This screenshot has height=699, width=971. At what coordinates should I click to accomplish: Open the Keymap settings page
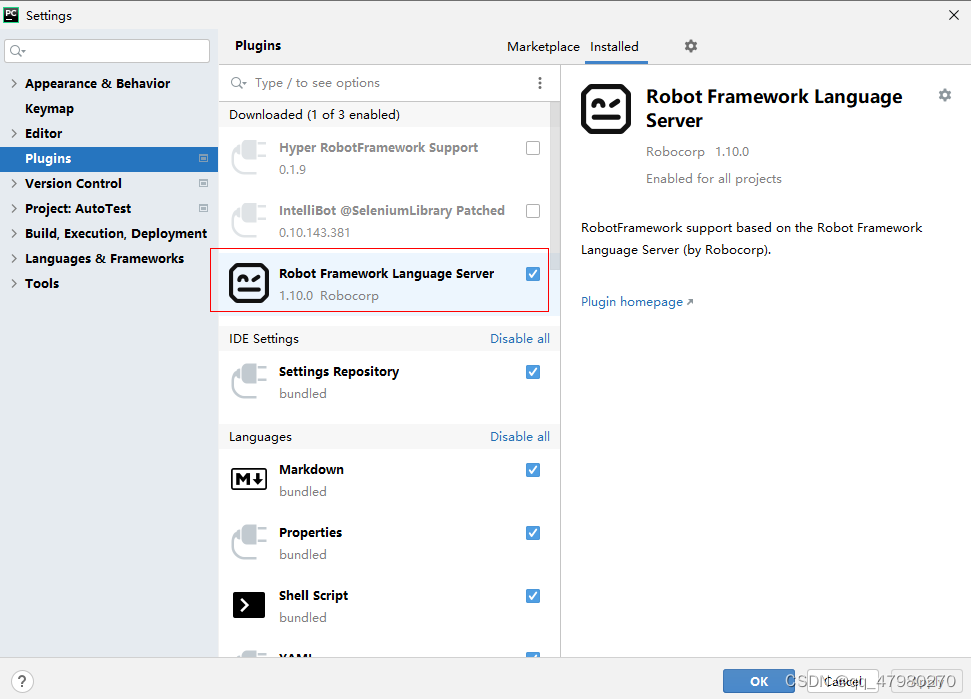tap(50, 108)
